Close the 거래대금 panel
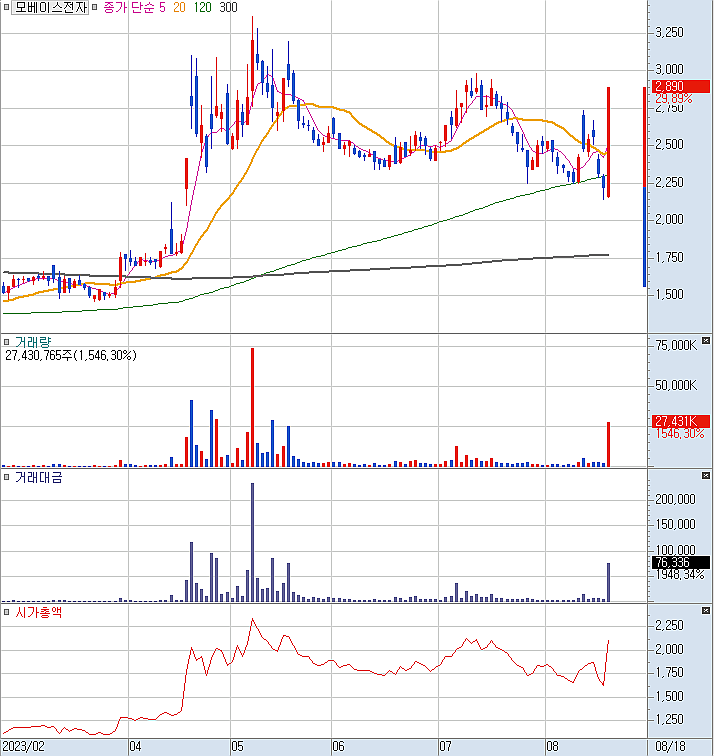714x756 pixels. click(x=706, y=476)
